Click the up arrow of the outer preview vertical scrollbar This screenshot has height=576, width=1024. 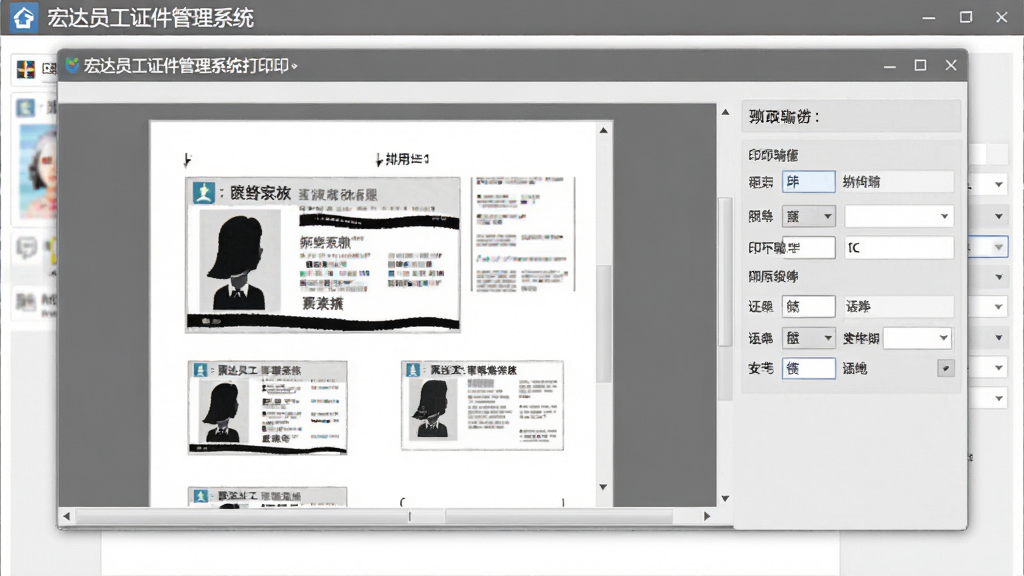(726, 112)
